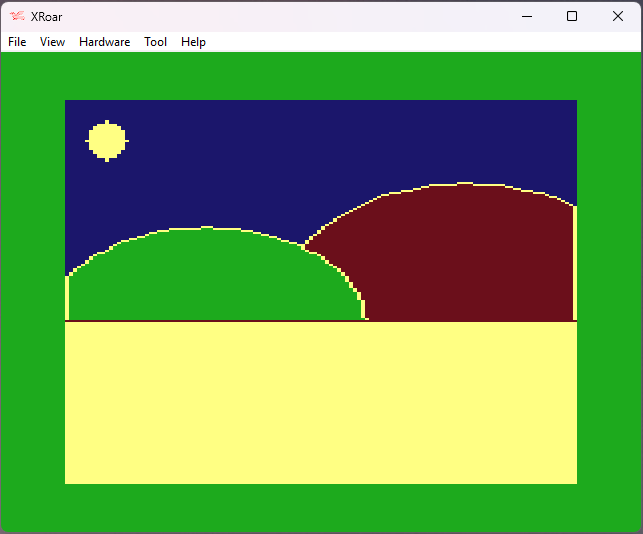Click empty menu bar space right of Help
This screenshot has width=643, height=534.
point(420,42)
